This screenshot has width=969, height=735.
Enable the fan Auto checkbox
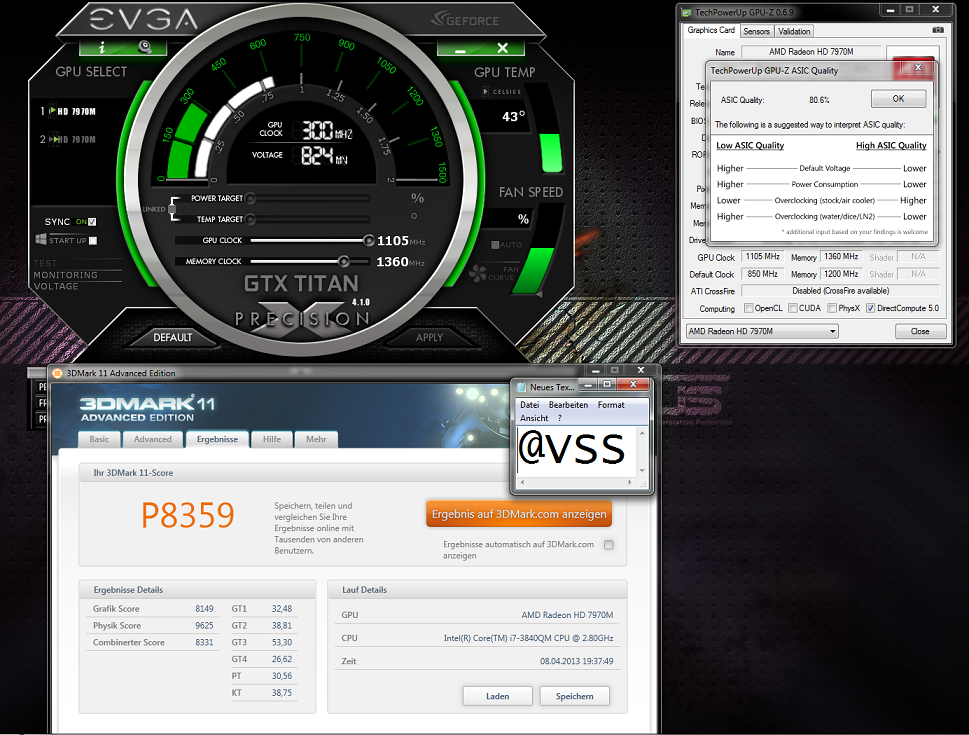[x=495, y=245]
